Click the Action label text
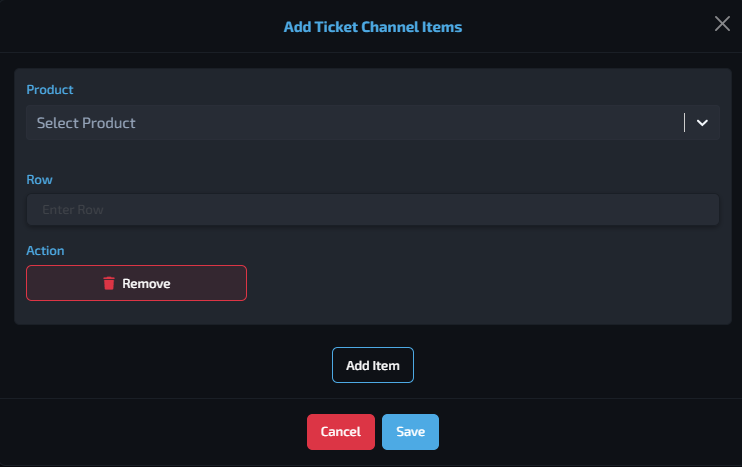Screen dimensions: 742x467 click(45, 250)
